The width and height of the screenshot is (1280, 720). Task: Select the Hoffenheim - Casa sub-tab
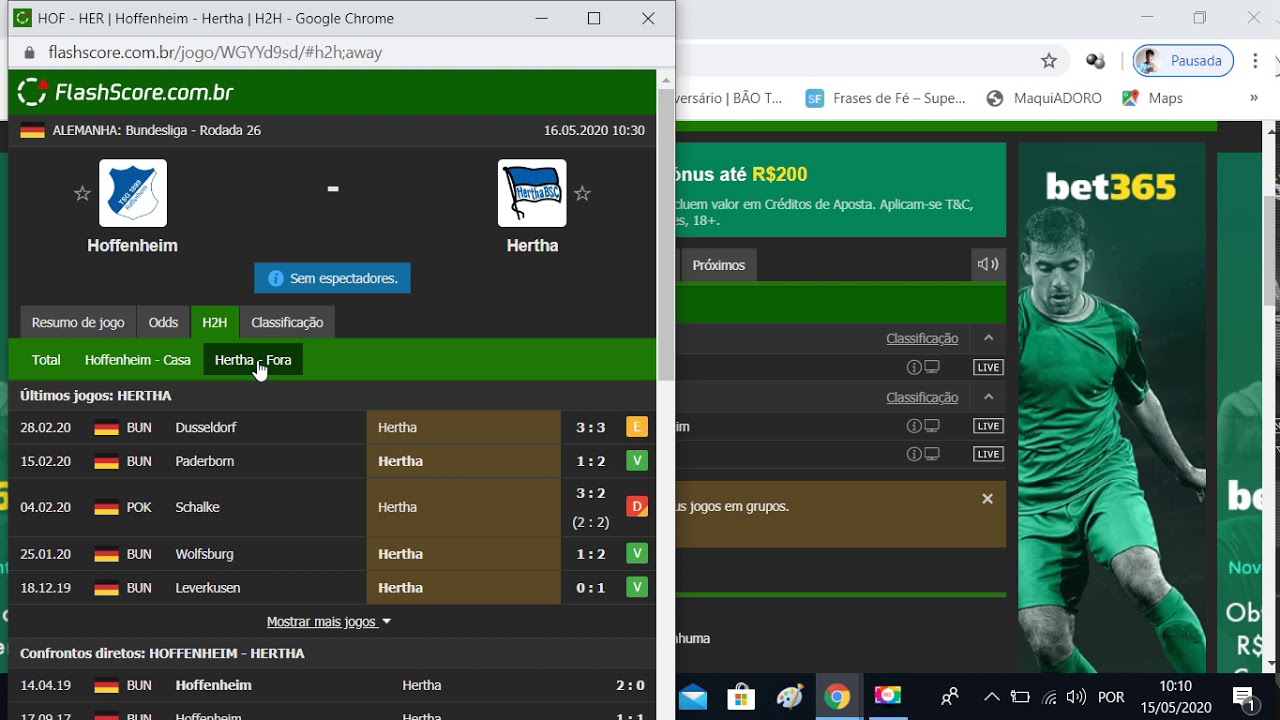(138, 360)
